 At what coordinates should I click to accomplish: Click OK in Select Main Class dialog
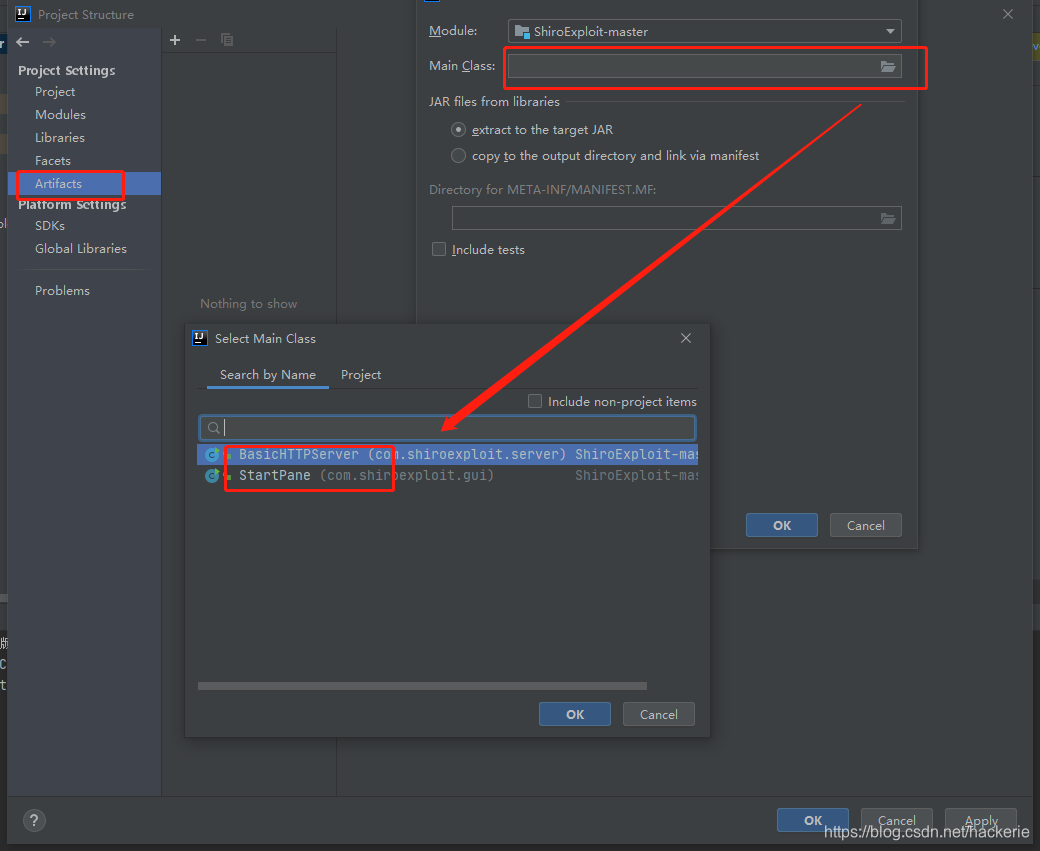(574, 714)
